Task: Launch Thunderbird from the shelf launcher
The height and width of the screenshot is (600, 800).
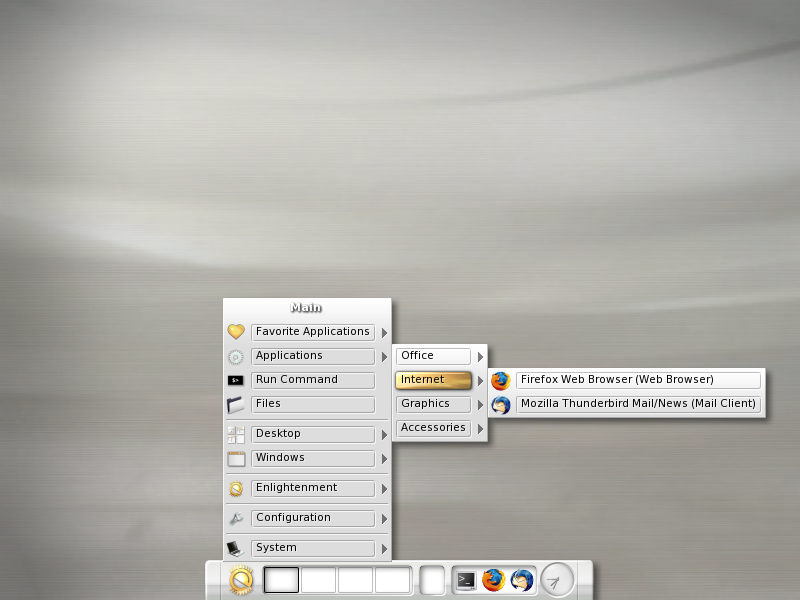Action: click(x=521, y=580)
